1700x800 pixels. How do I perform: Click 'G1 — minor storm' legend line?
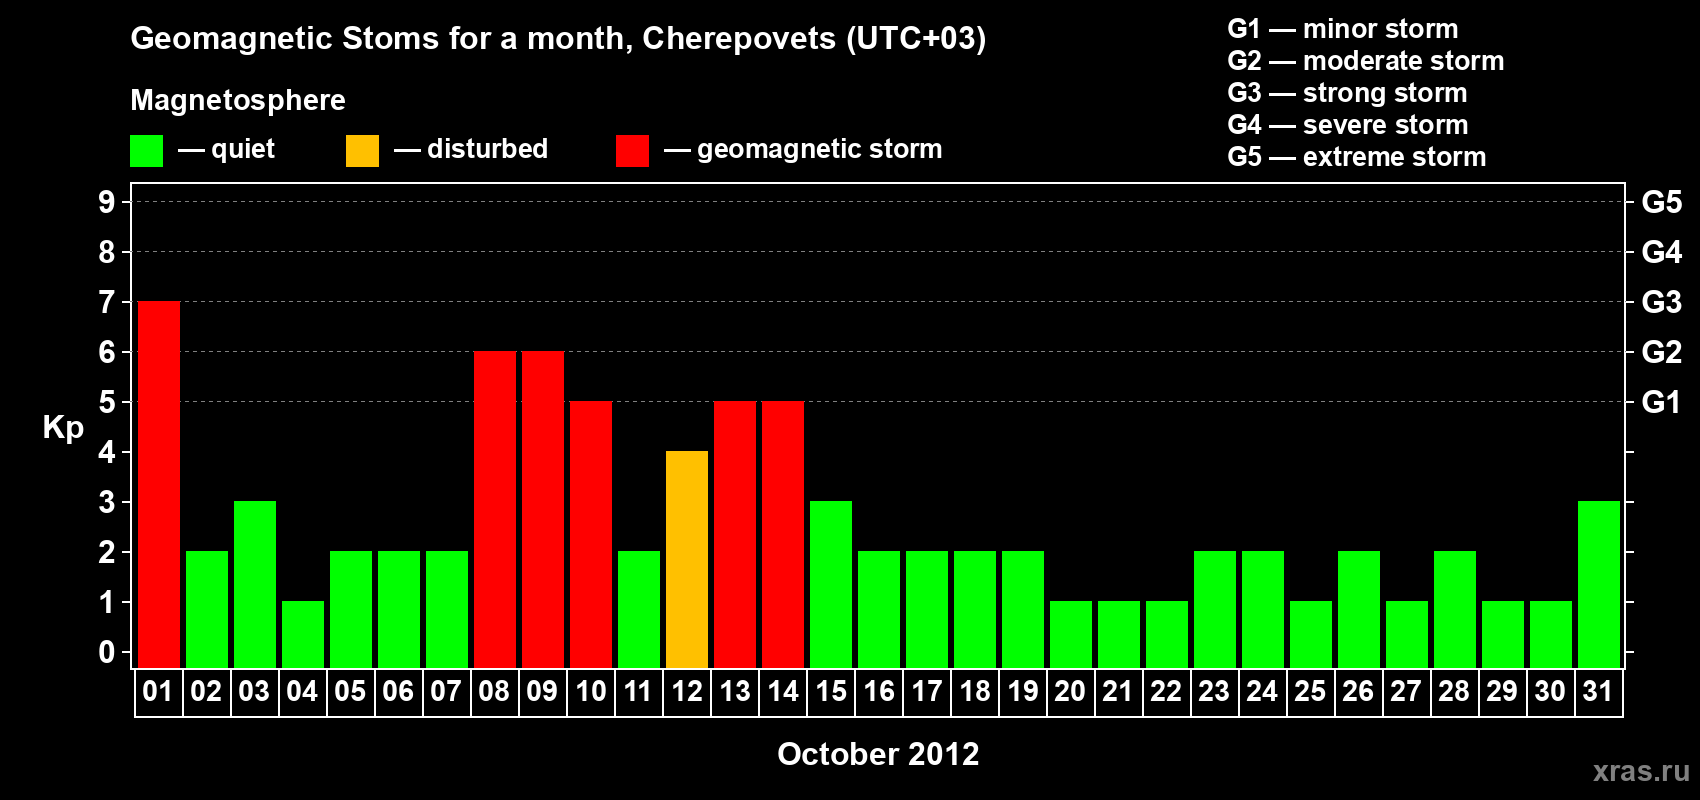tap(1343, 29)
